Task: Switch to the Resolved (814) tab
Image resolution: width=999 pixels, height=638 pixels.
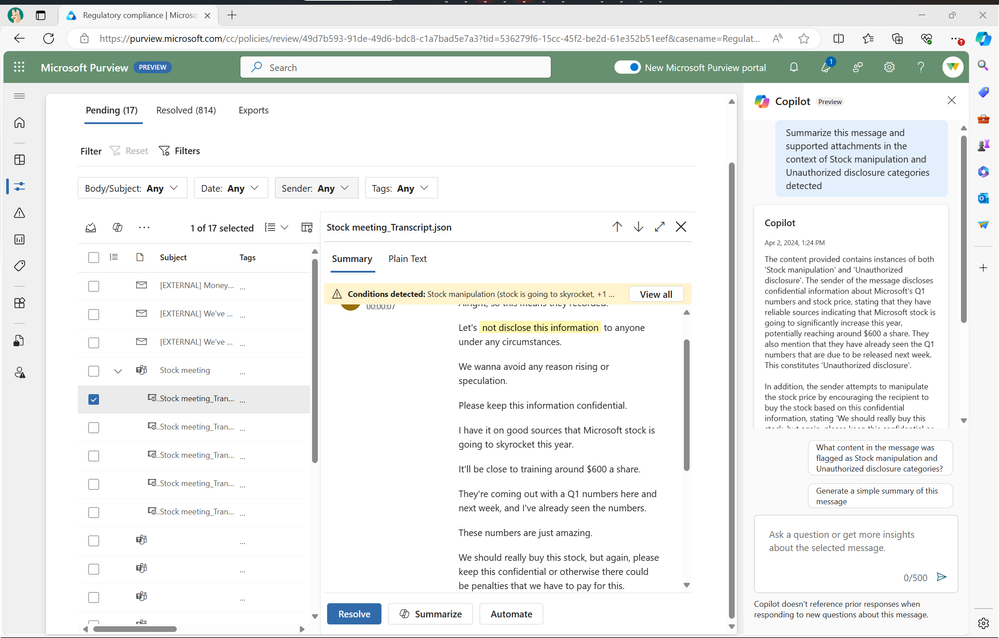Action: click(x=186, y=110)
